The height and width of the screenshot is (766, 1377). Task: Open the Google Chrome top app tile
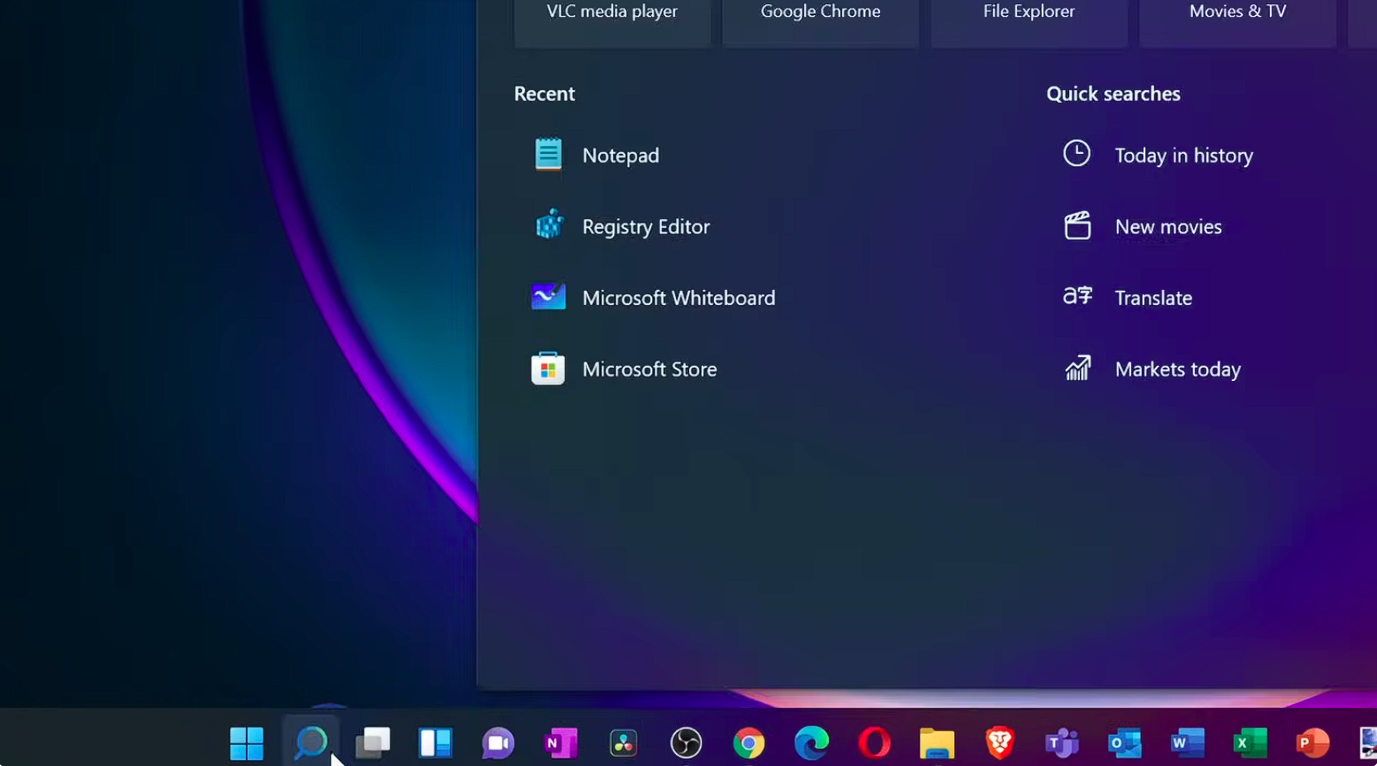821,22
